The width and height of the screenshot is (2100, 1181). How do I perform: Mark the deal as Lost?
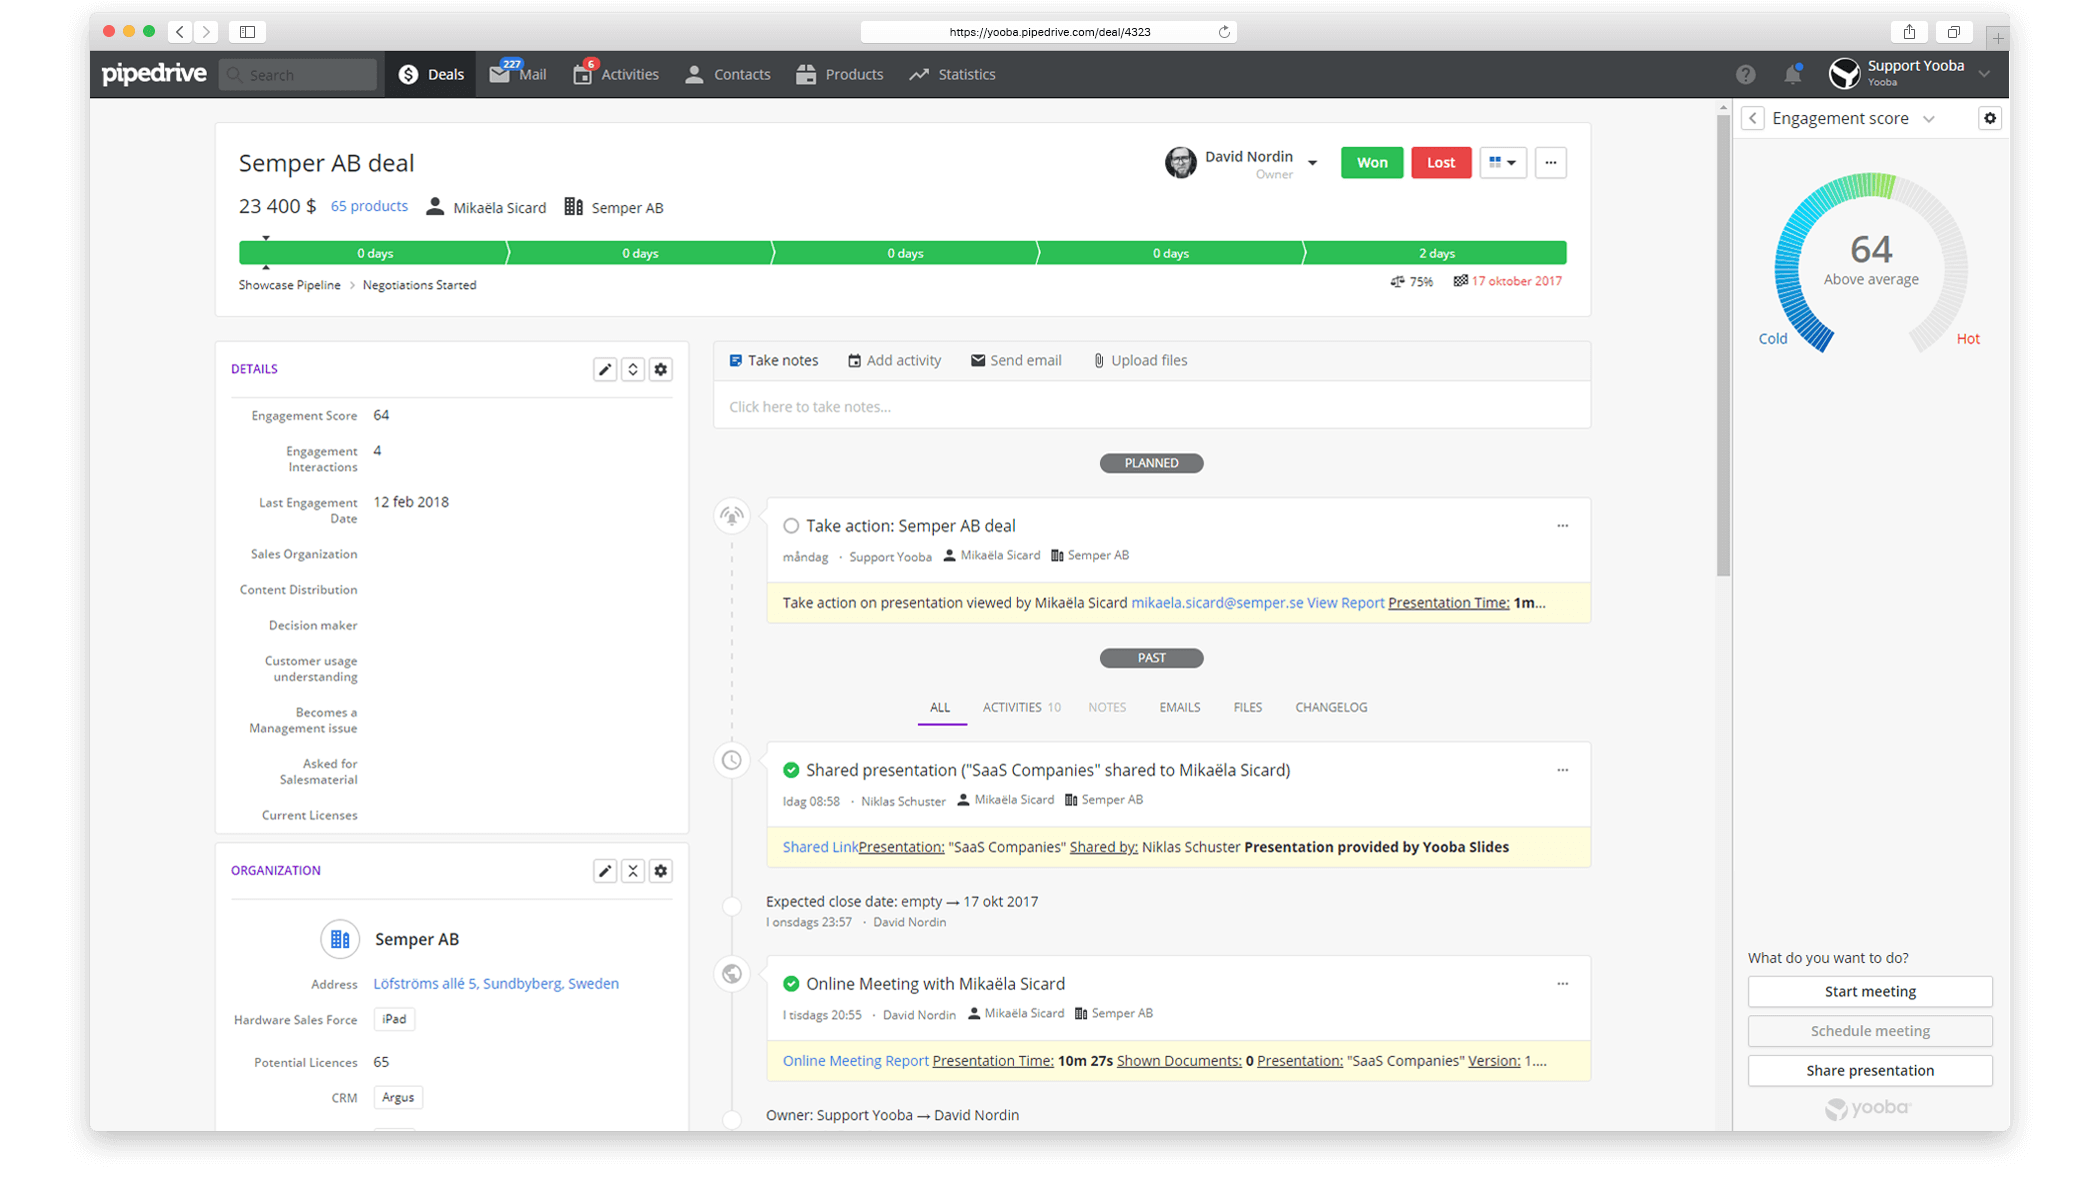[1441, 162]
